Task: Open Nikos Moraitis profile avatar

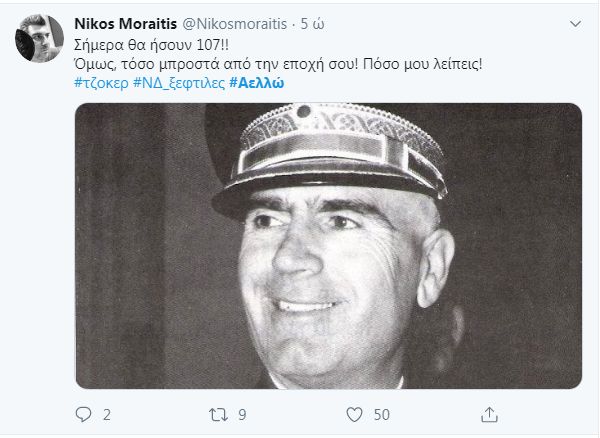Action: (x=39, y=38)
